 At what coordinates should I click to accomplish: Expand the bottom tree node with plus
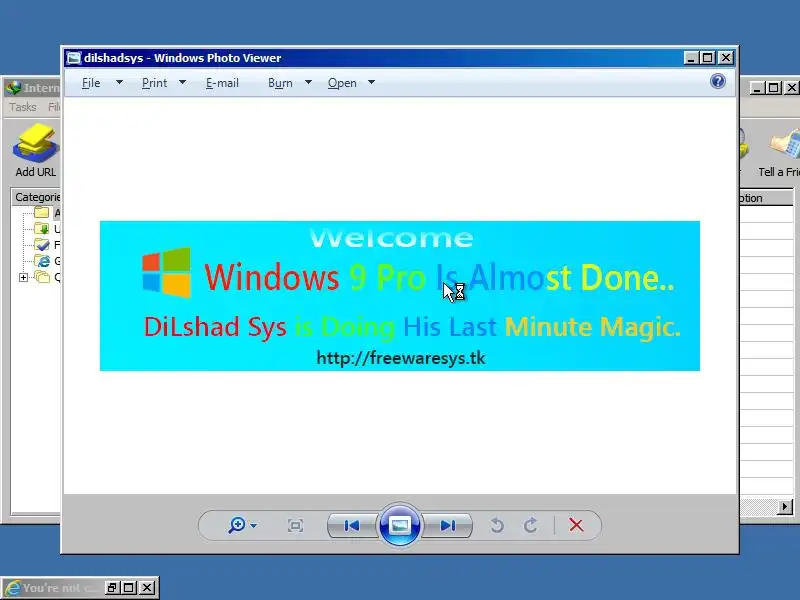23,278
